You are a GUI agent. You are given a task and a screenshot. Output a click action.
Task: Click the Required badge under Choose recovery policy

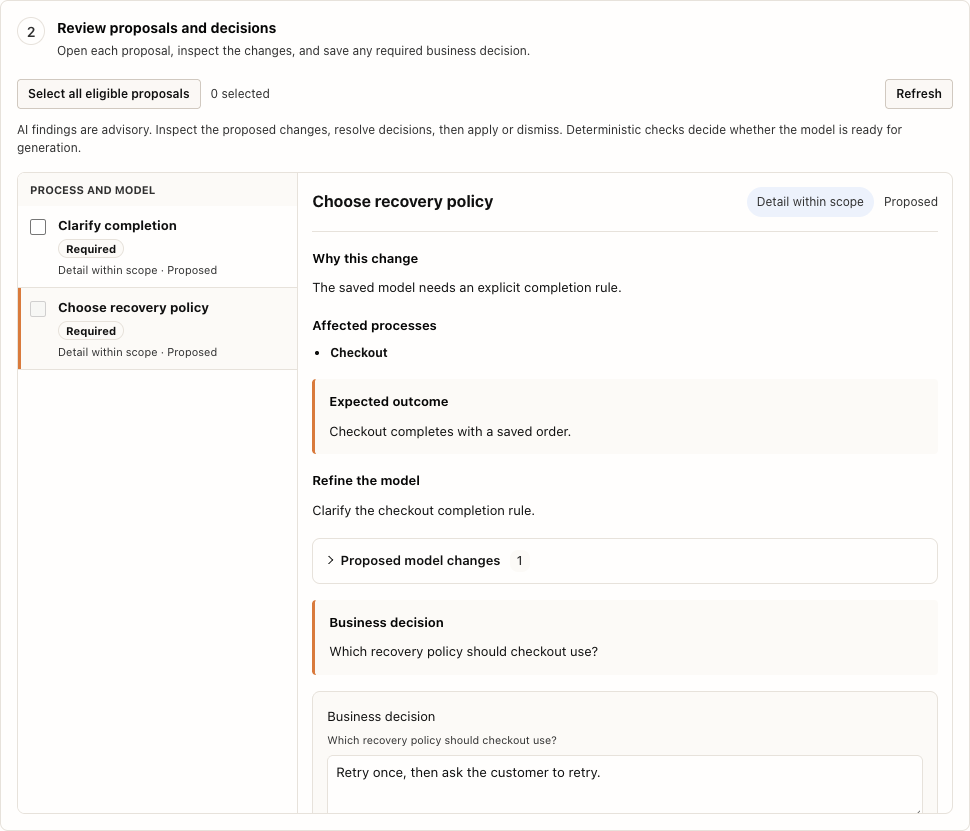click(91, 331)
